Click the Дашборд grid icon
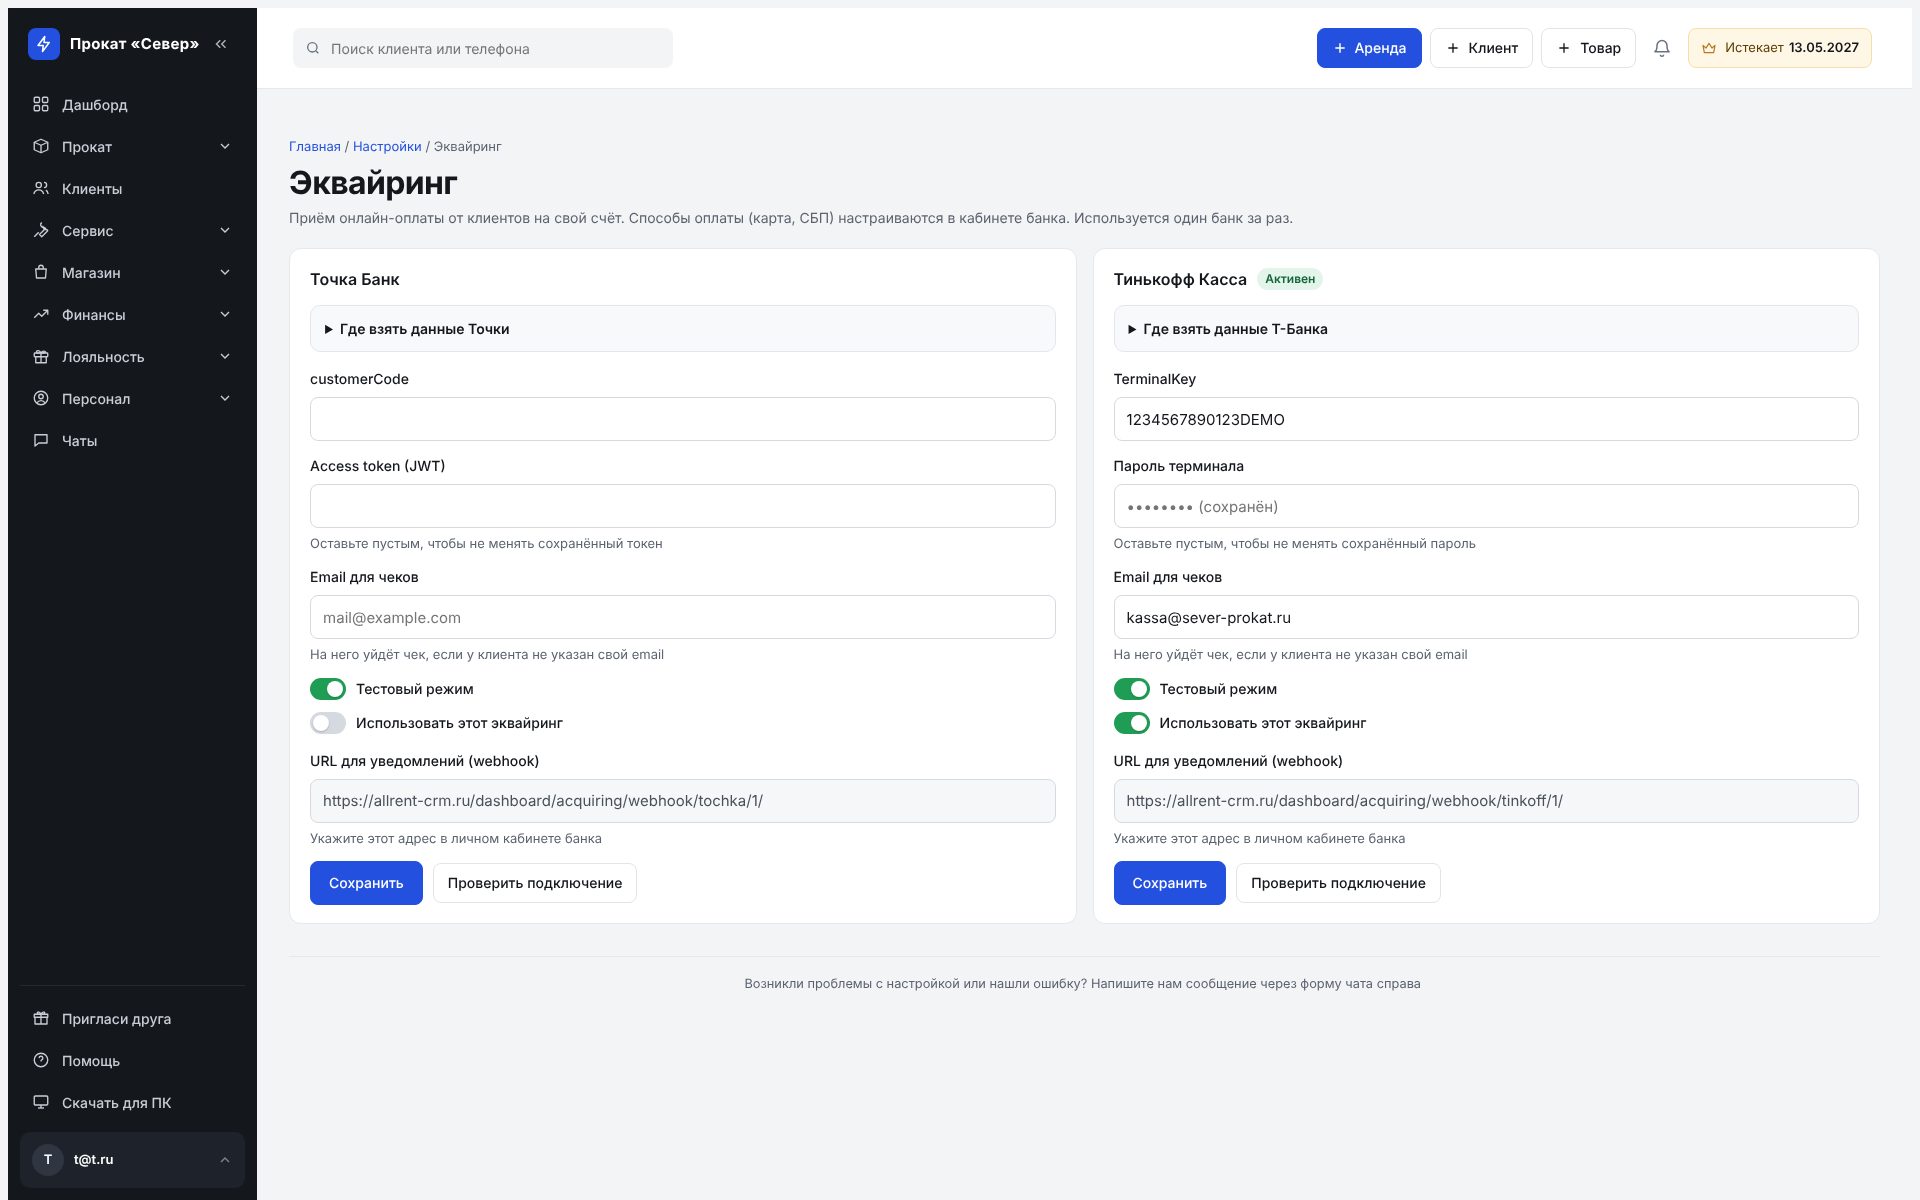Image resolution: width=1920 pixels, height=1200 pixels. click(41, 104)
